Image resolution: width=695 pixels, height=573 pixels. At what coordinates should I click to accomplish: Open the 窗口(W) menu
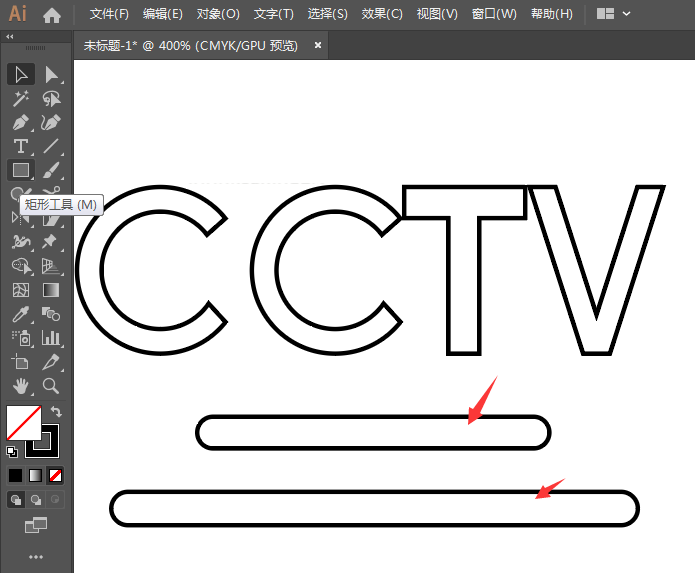[494, 14]
